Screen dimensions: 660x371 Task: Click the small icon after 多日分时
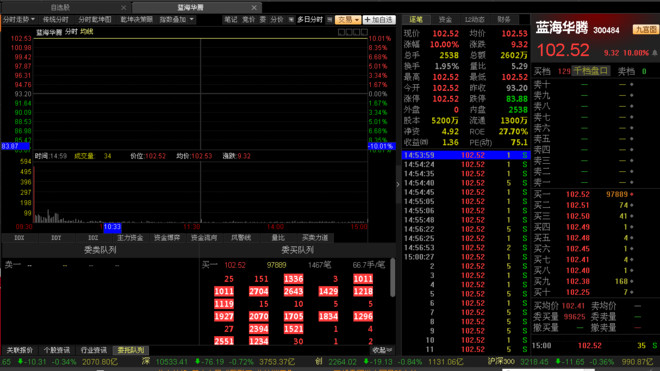pos(330,20)
